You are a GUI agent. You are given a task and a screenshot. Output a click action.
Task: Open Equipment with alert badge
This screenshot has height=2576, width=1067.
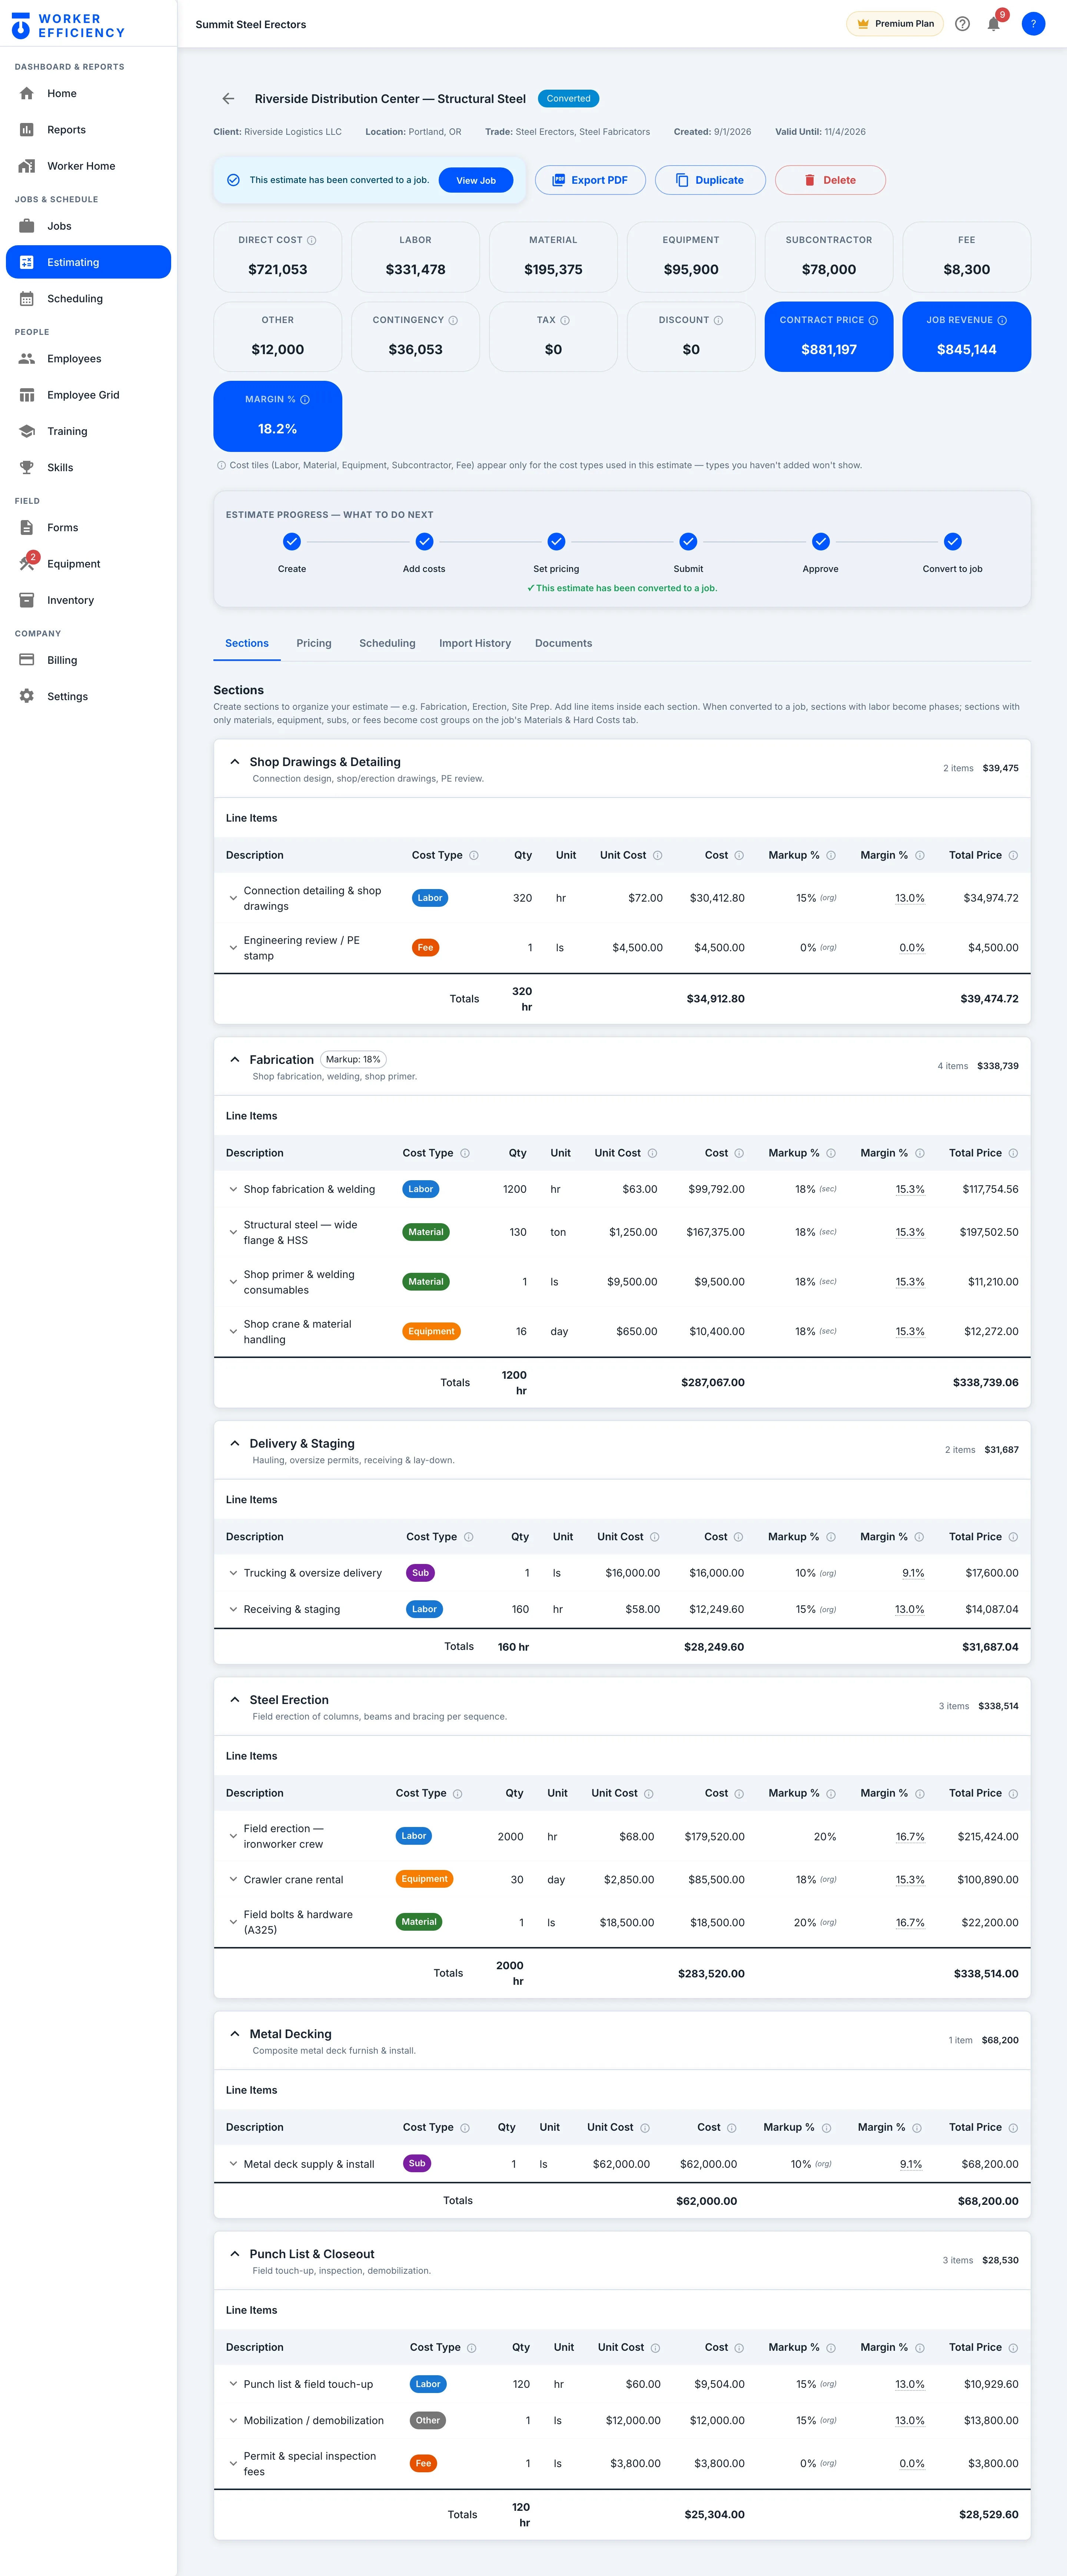tap(88, 564)
